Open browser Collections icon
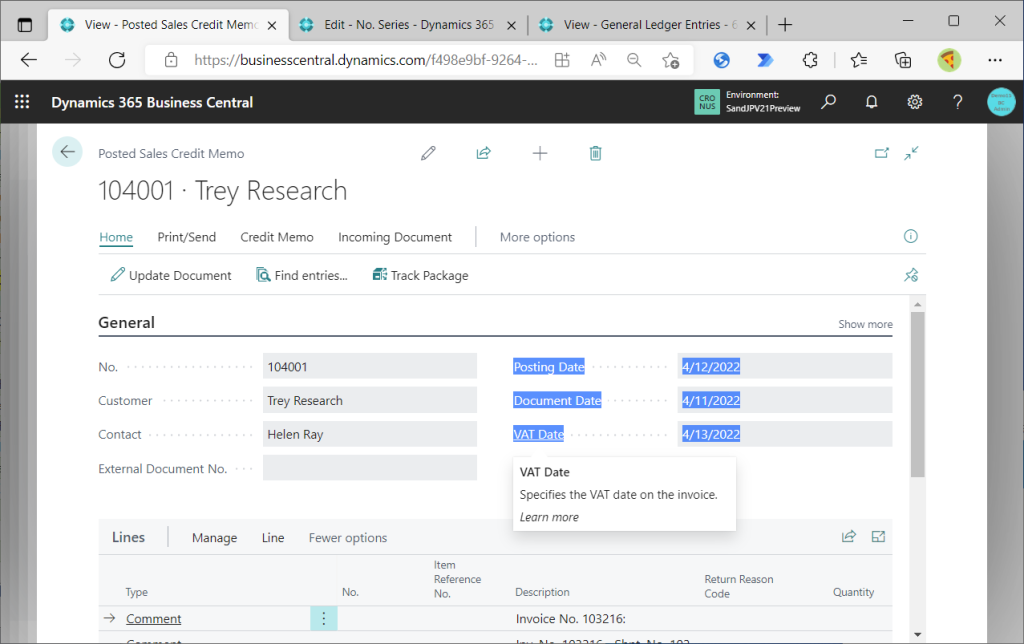This screenshot has height=644, width=1024. [903, 60]
